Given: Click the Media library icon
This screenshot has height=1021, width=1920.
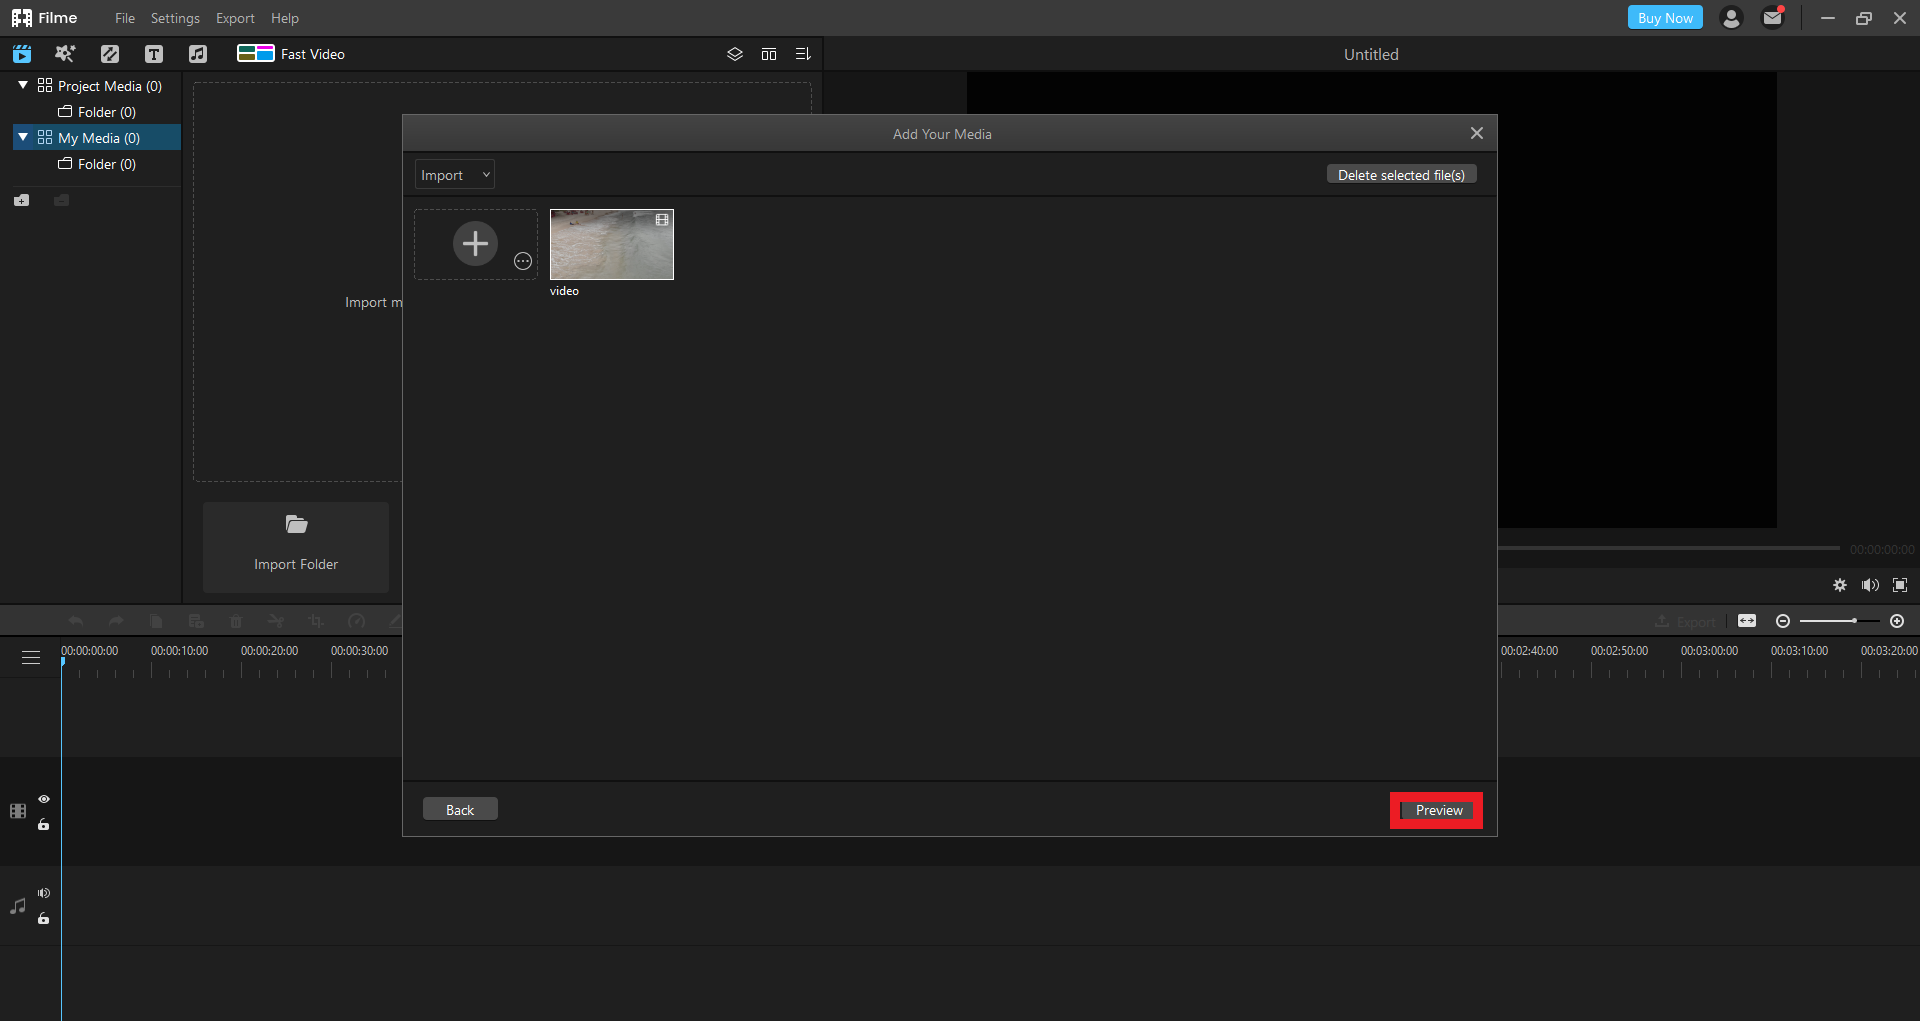Looking at the screenshot, I should click(x=22, y=54).
